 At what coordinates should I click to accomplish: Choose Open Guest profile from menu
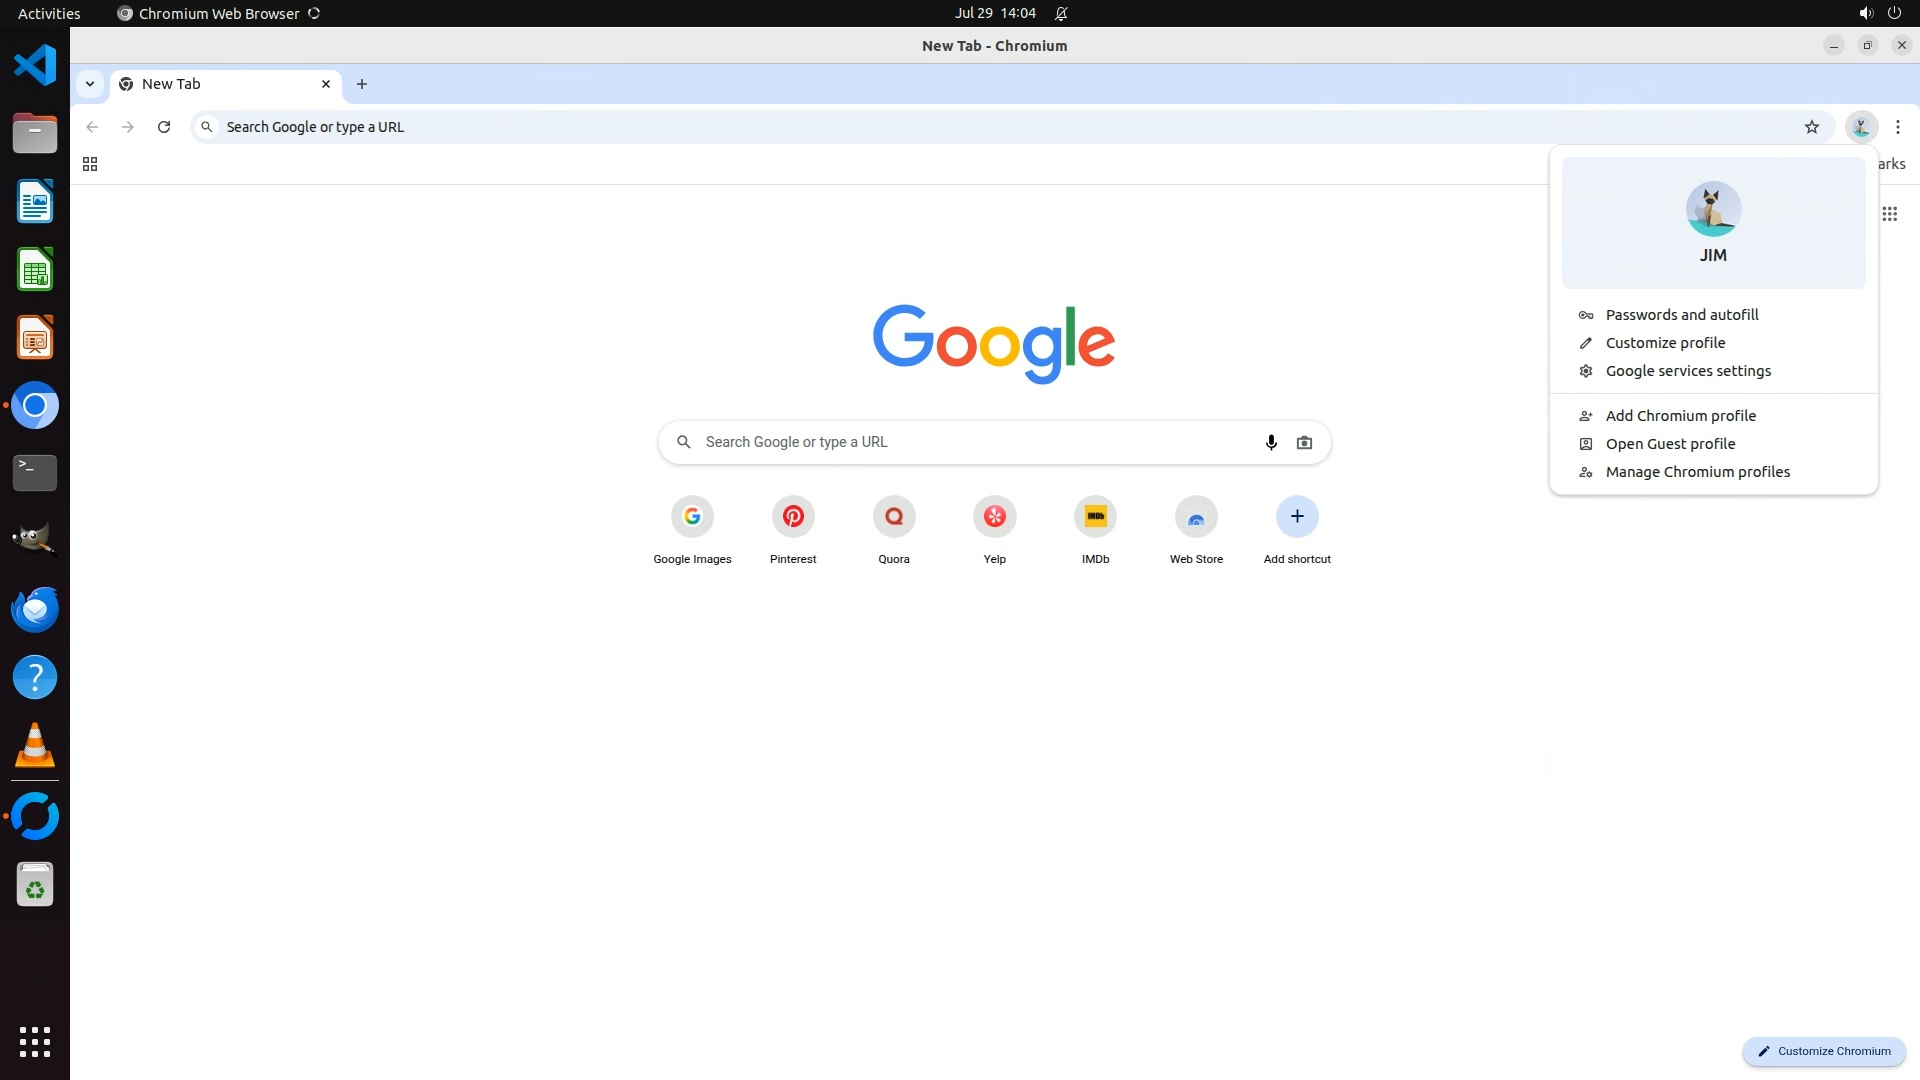coord(1670,444)
